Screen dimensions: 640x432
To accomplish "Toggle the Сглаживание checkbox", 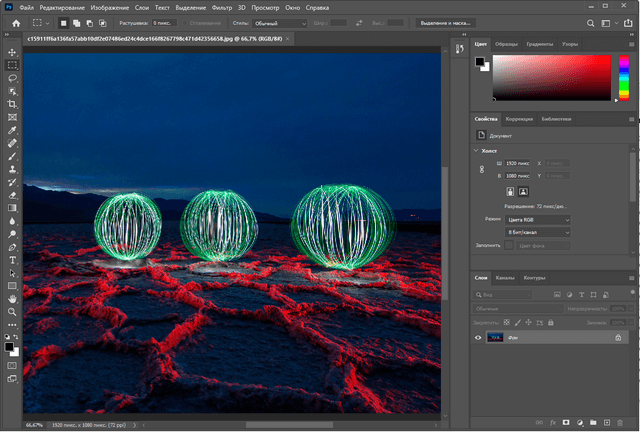I will pos(186,22).
